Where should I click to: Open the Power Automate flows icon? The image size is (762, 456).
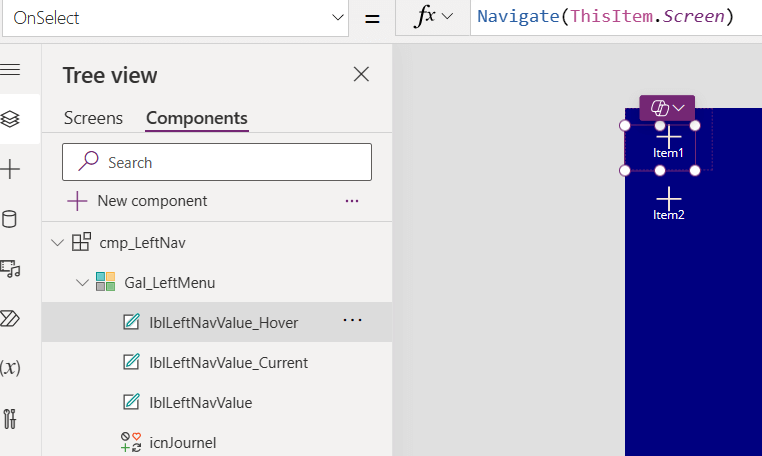[x=10, y=318]
